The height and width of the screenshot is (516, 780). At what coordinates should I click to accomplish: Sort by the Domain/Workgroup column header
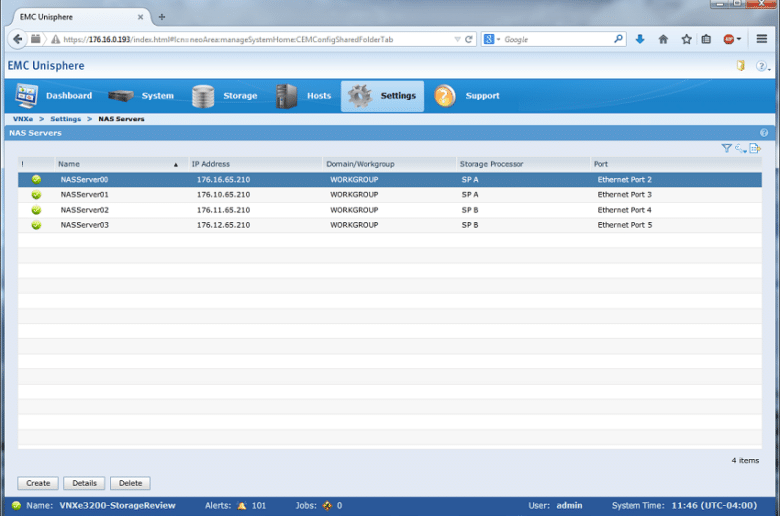pyautogui.click(x=389, y=164)
